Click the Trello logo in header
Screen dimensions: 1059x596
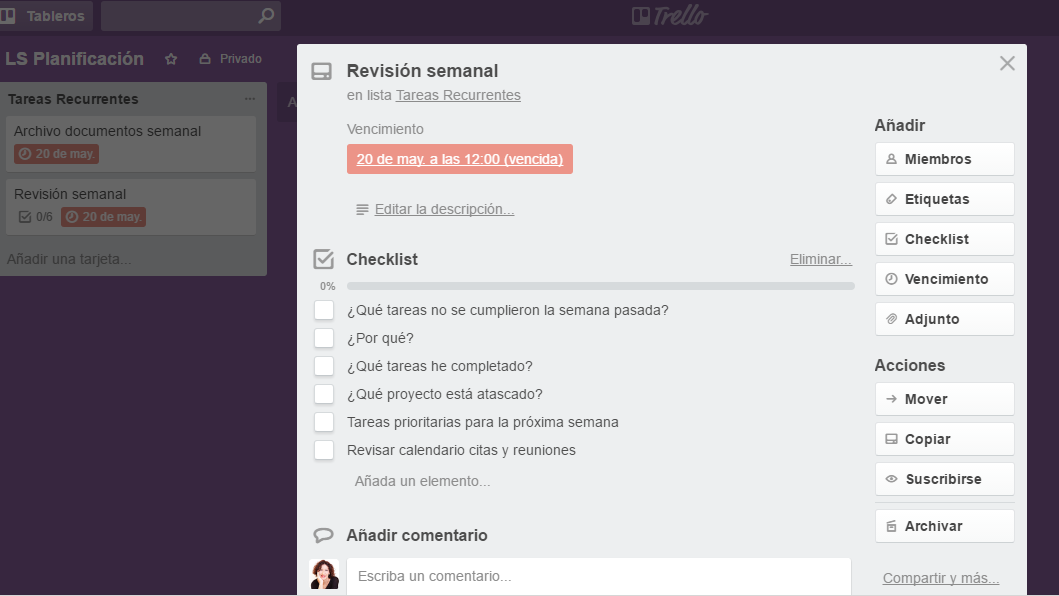670,16
